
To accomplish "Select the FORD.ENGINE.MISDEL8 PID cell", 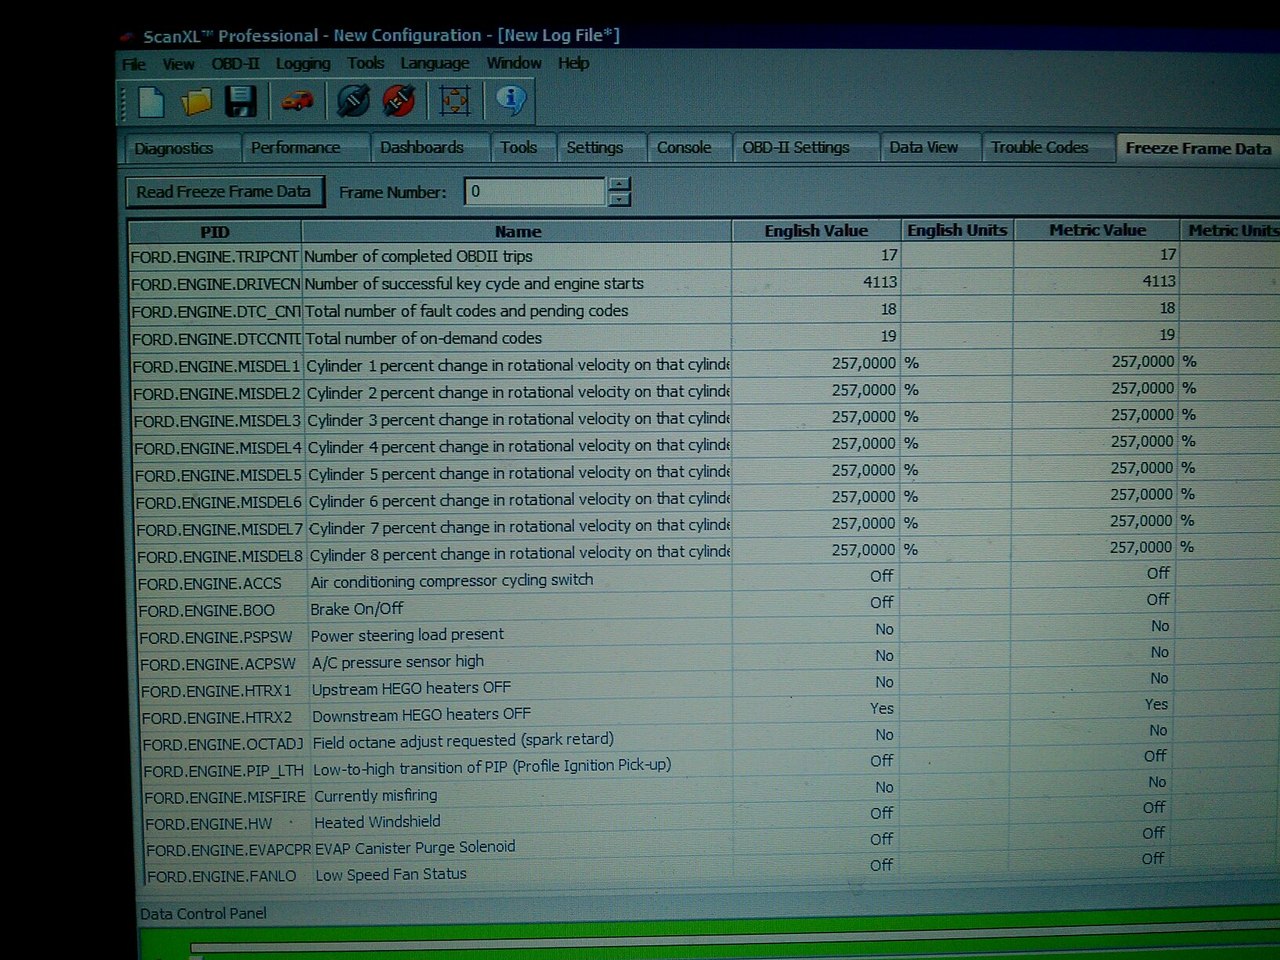I will click(220, 557).
